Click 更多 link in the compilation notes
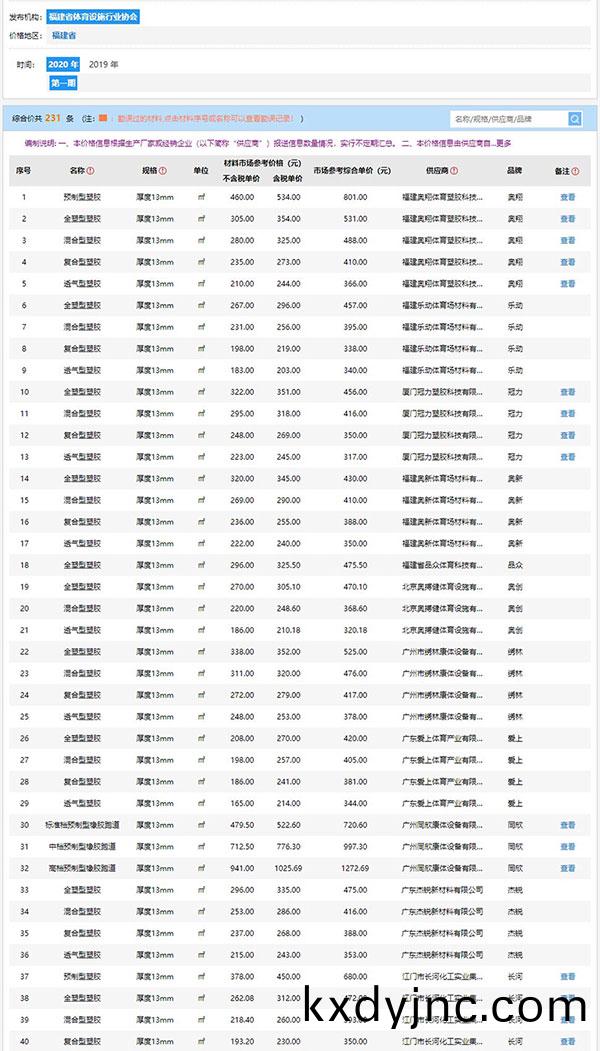Viewport: 600px width, 1051px height. (517, 143)
